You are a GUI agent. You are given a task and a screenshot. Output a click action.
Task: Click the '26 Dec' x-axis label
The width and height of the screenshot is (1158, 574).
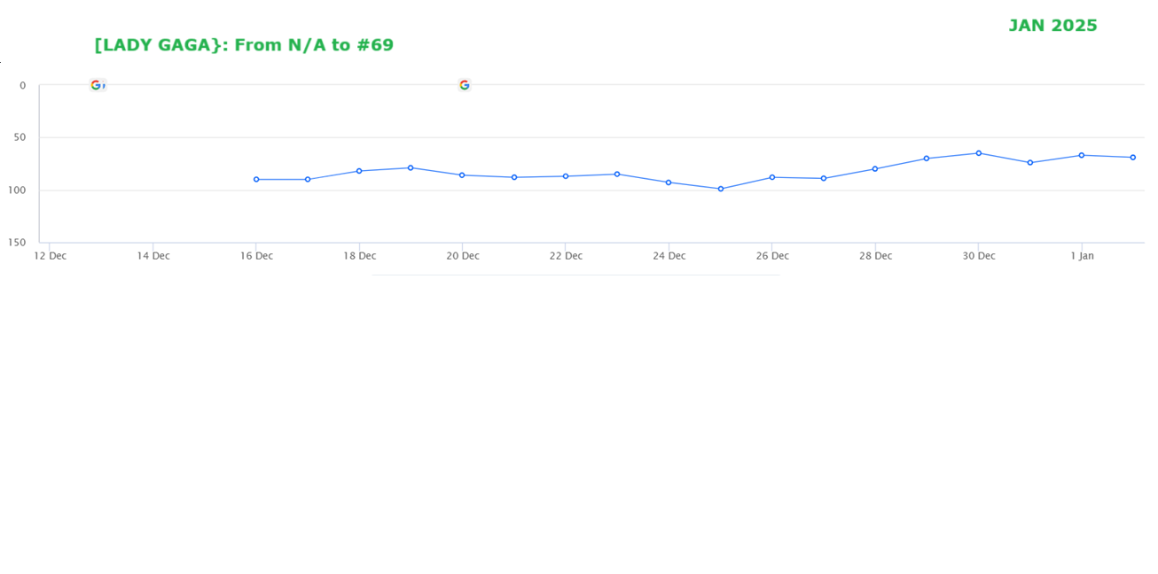click(x=772, y=256)
